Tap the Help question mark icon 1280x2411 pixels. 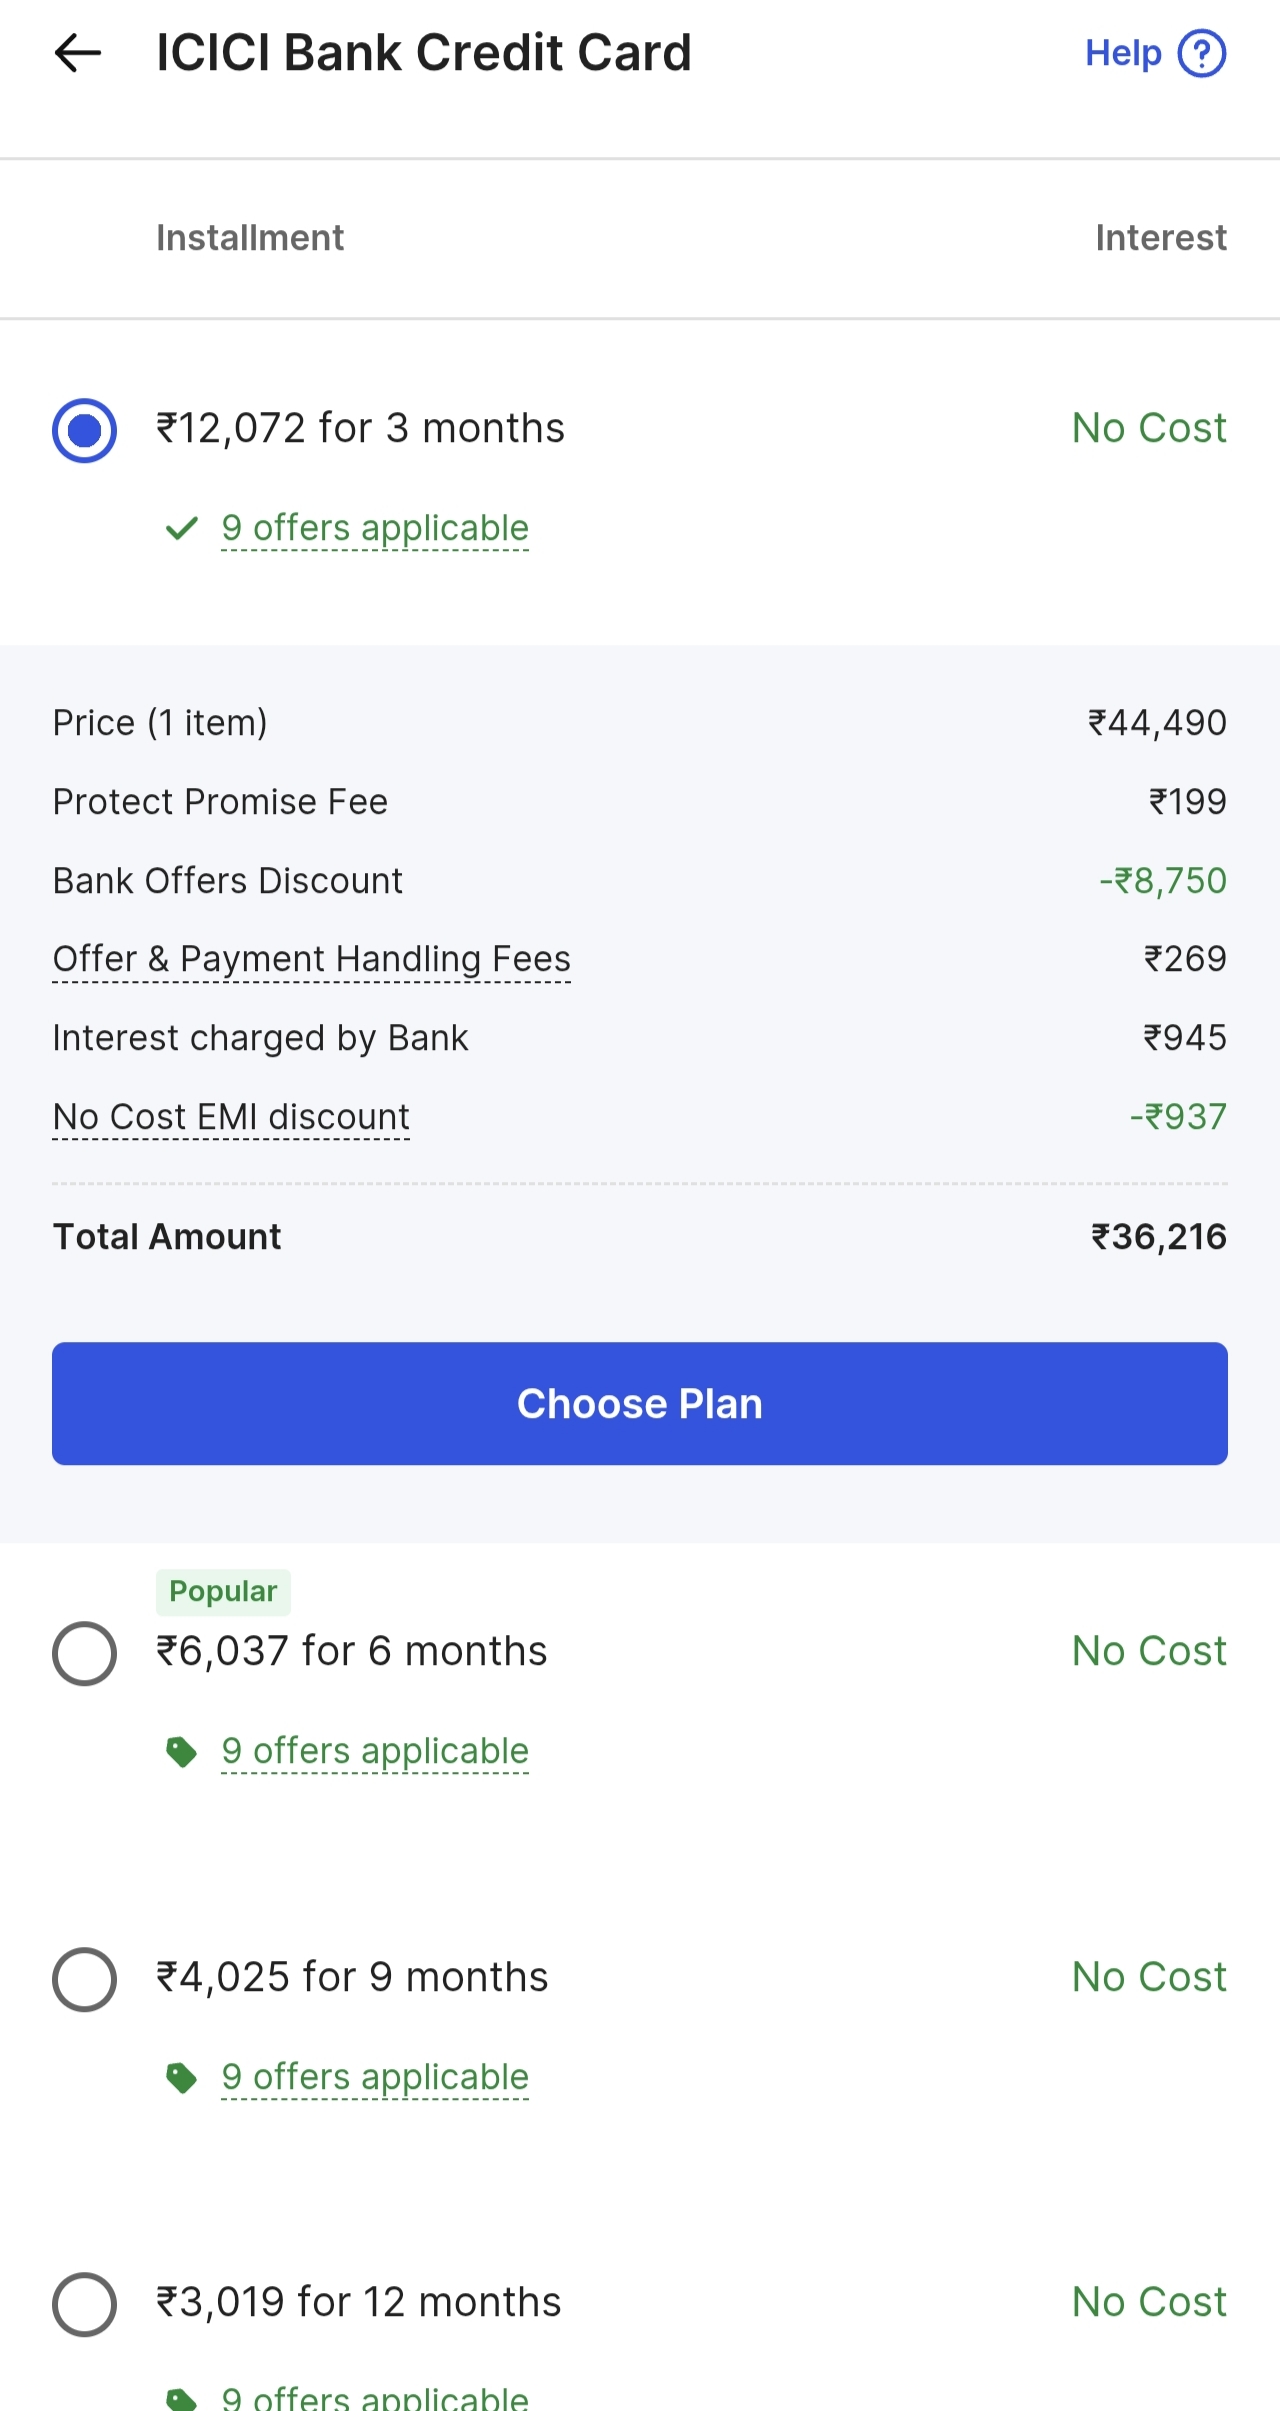click(1201, 53)
